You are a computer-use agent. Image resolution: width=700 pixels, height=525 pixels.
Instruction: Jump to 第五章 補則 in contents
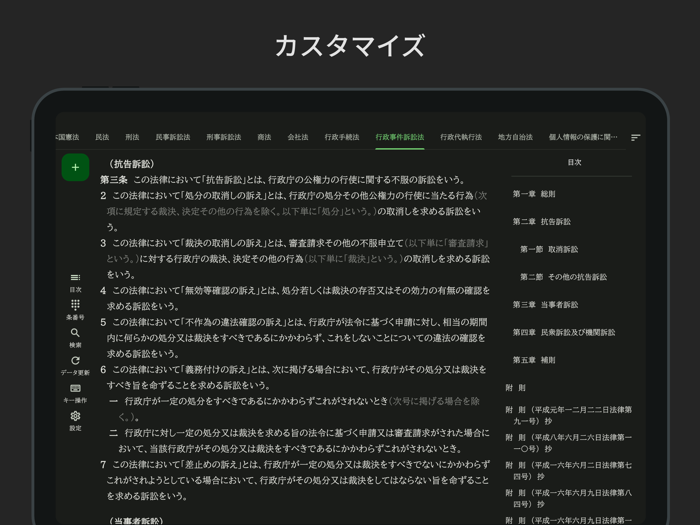pos(534,360)
